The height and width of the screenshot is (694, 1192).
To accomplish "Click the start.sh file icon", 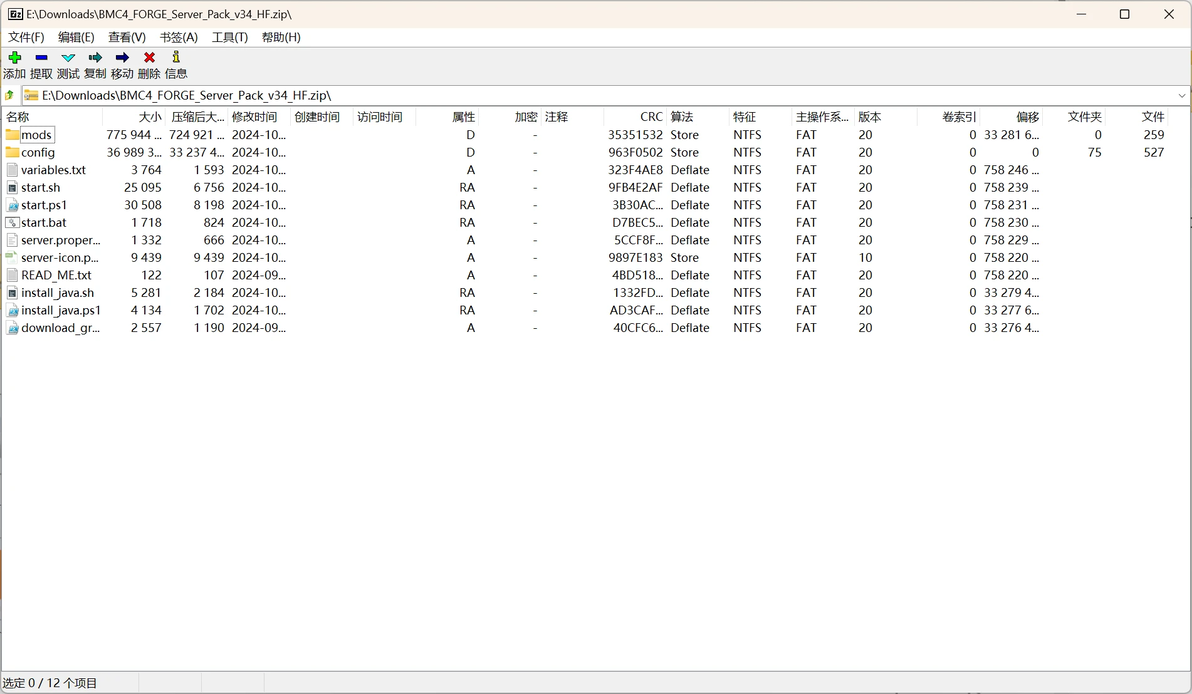I will (x=12, y=187).
